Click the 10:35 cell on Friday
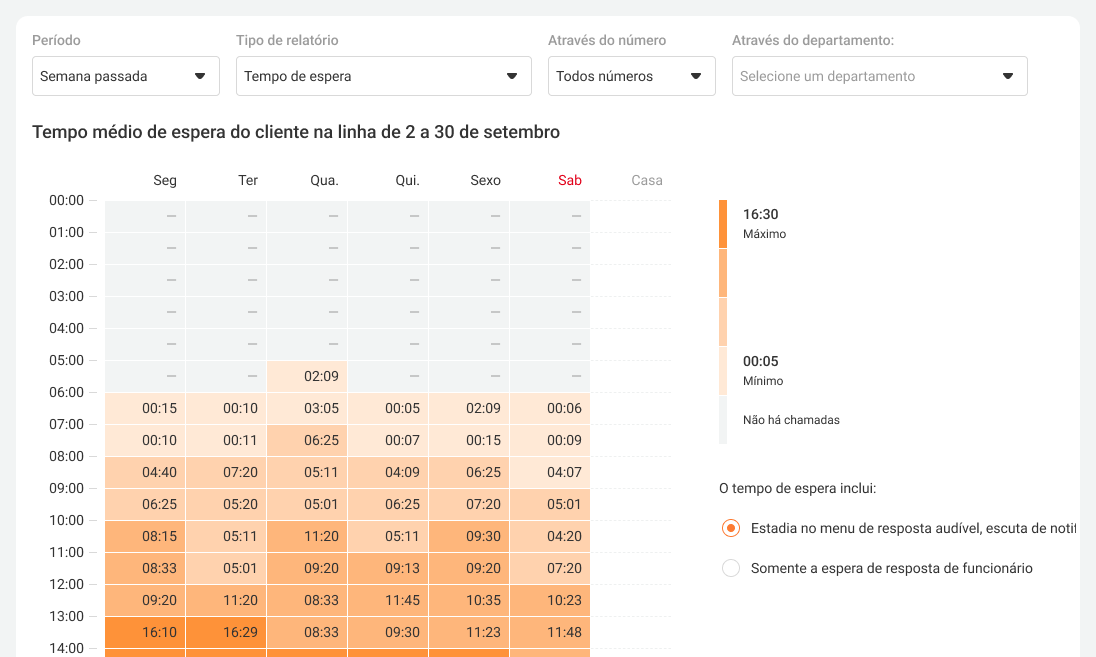The width and height of the screenshot is (1096, 657). pyautogui.click(x=483, y=600)
